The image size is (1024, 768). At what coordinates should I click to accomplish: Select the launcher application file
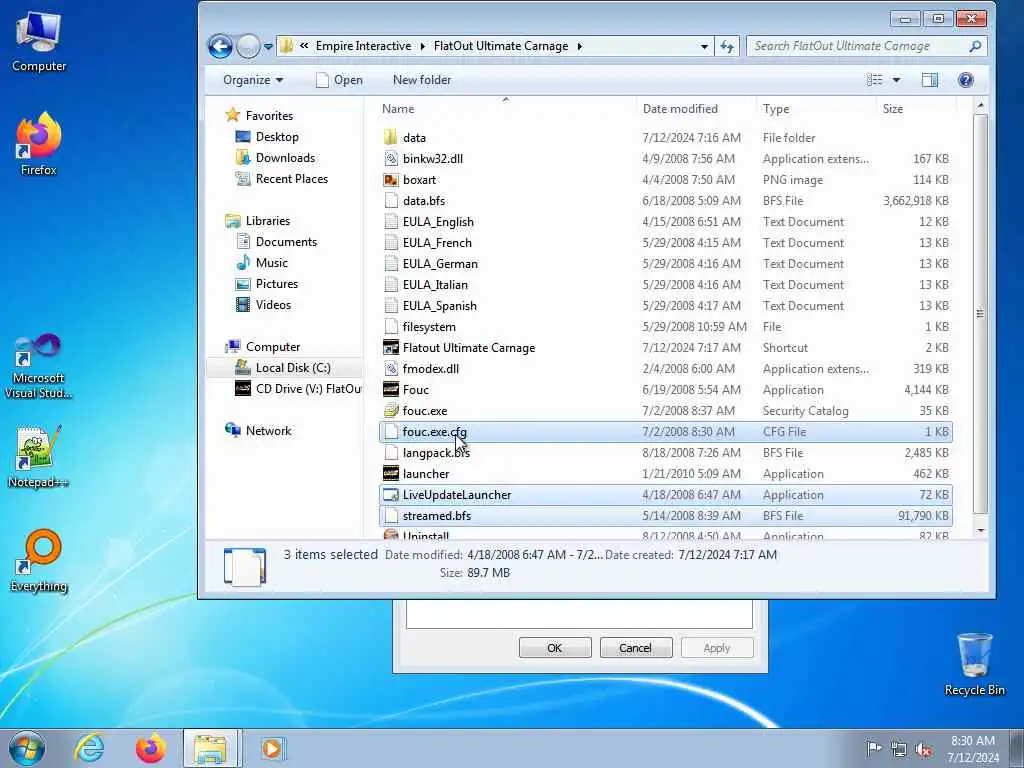[x=426, y=473]
